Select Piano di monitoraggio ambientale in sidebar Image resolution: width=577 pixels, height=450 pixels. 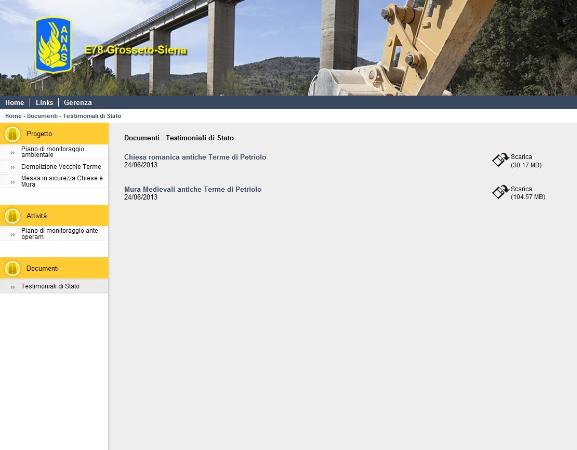coord(53,152)
